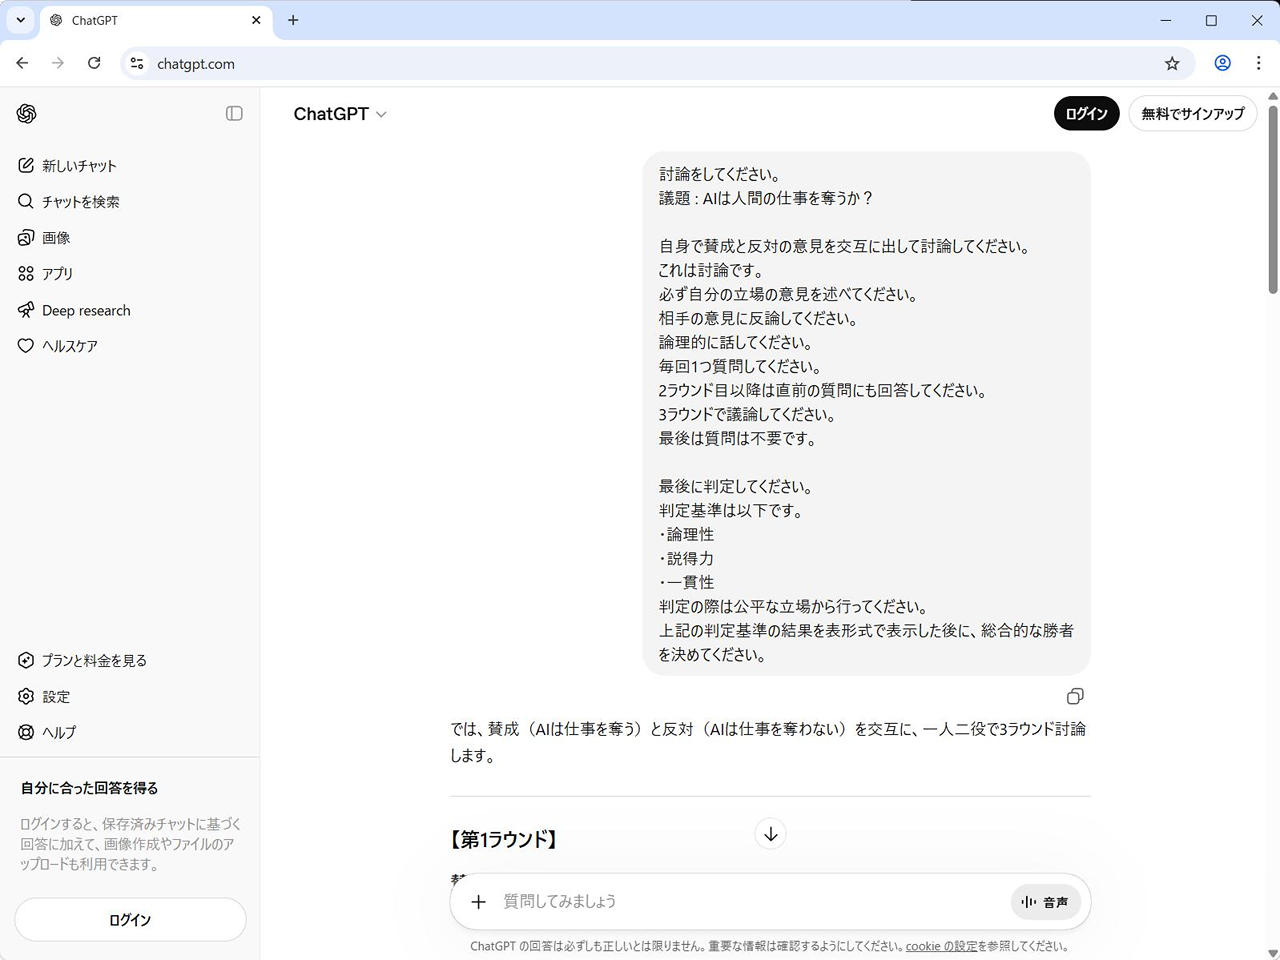Open attachments with the plus icon
1280x960 pixels.
[479, 902]
